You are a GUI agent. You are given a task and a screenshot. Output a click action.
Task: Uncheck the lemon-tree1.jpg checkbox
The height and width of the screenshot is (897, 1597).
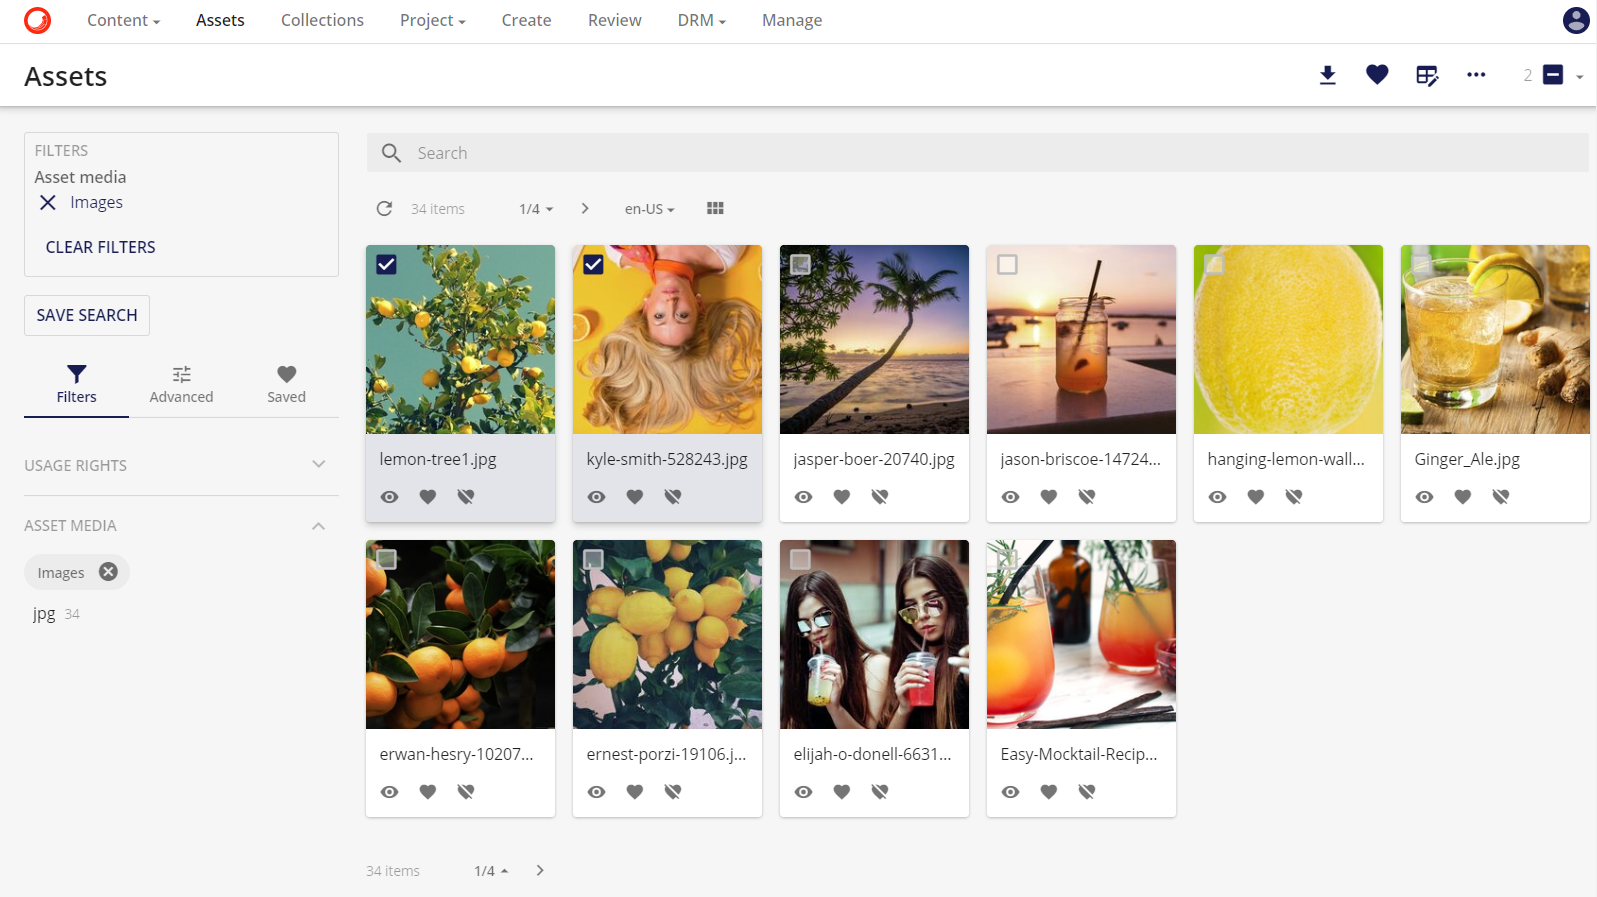point(387,265)
